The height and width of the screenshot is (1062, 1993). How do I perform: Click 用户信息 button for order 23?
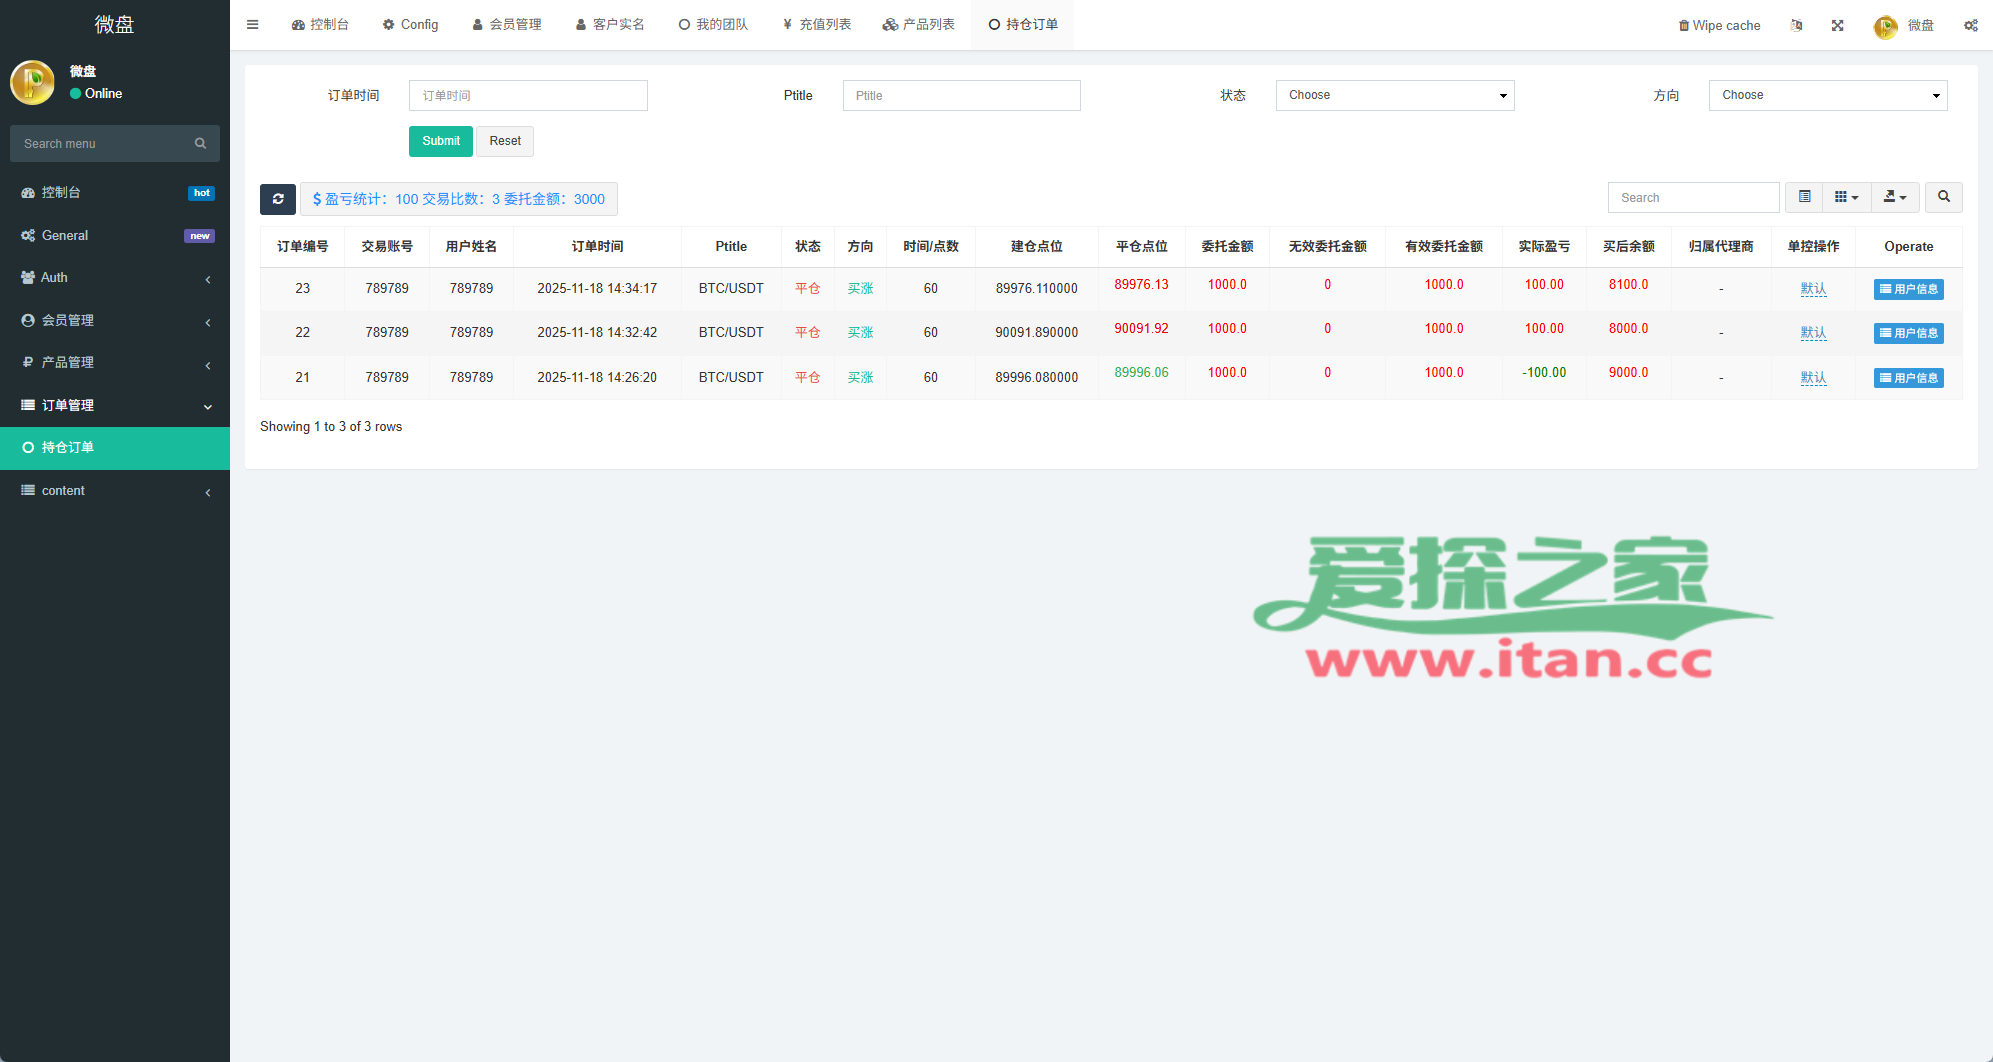click(1908, 289)
